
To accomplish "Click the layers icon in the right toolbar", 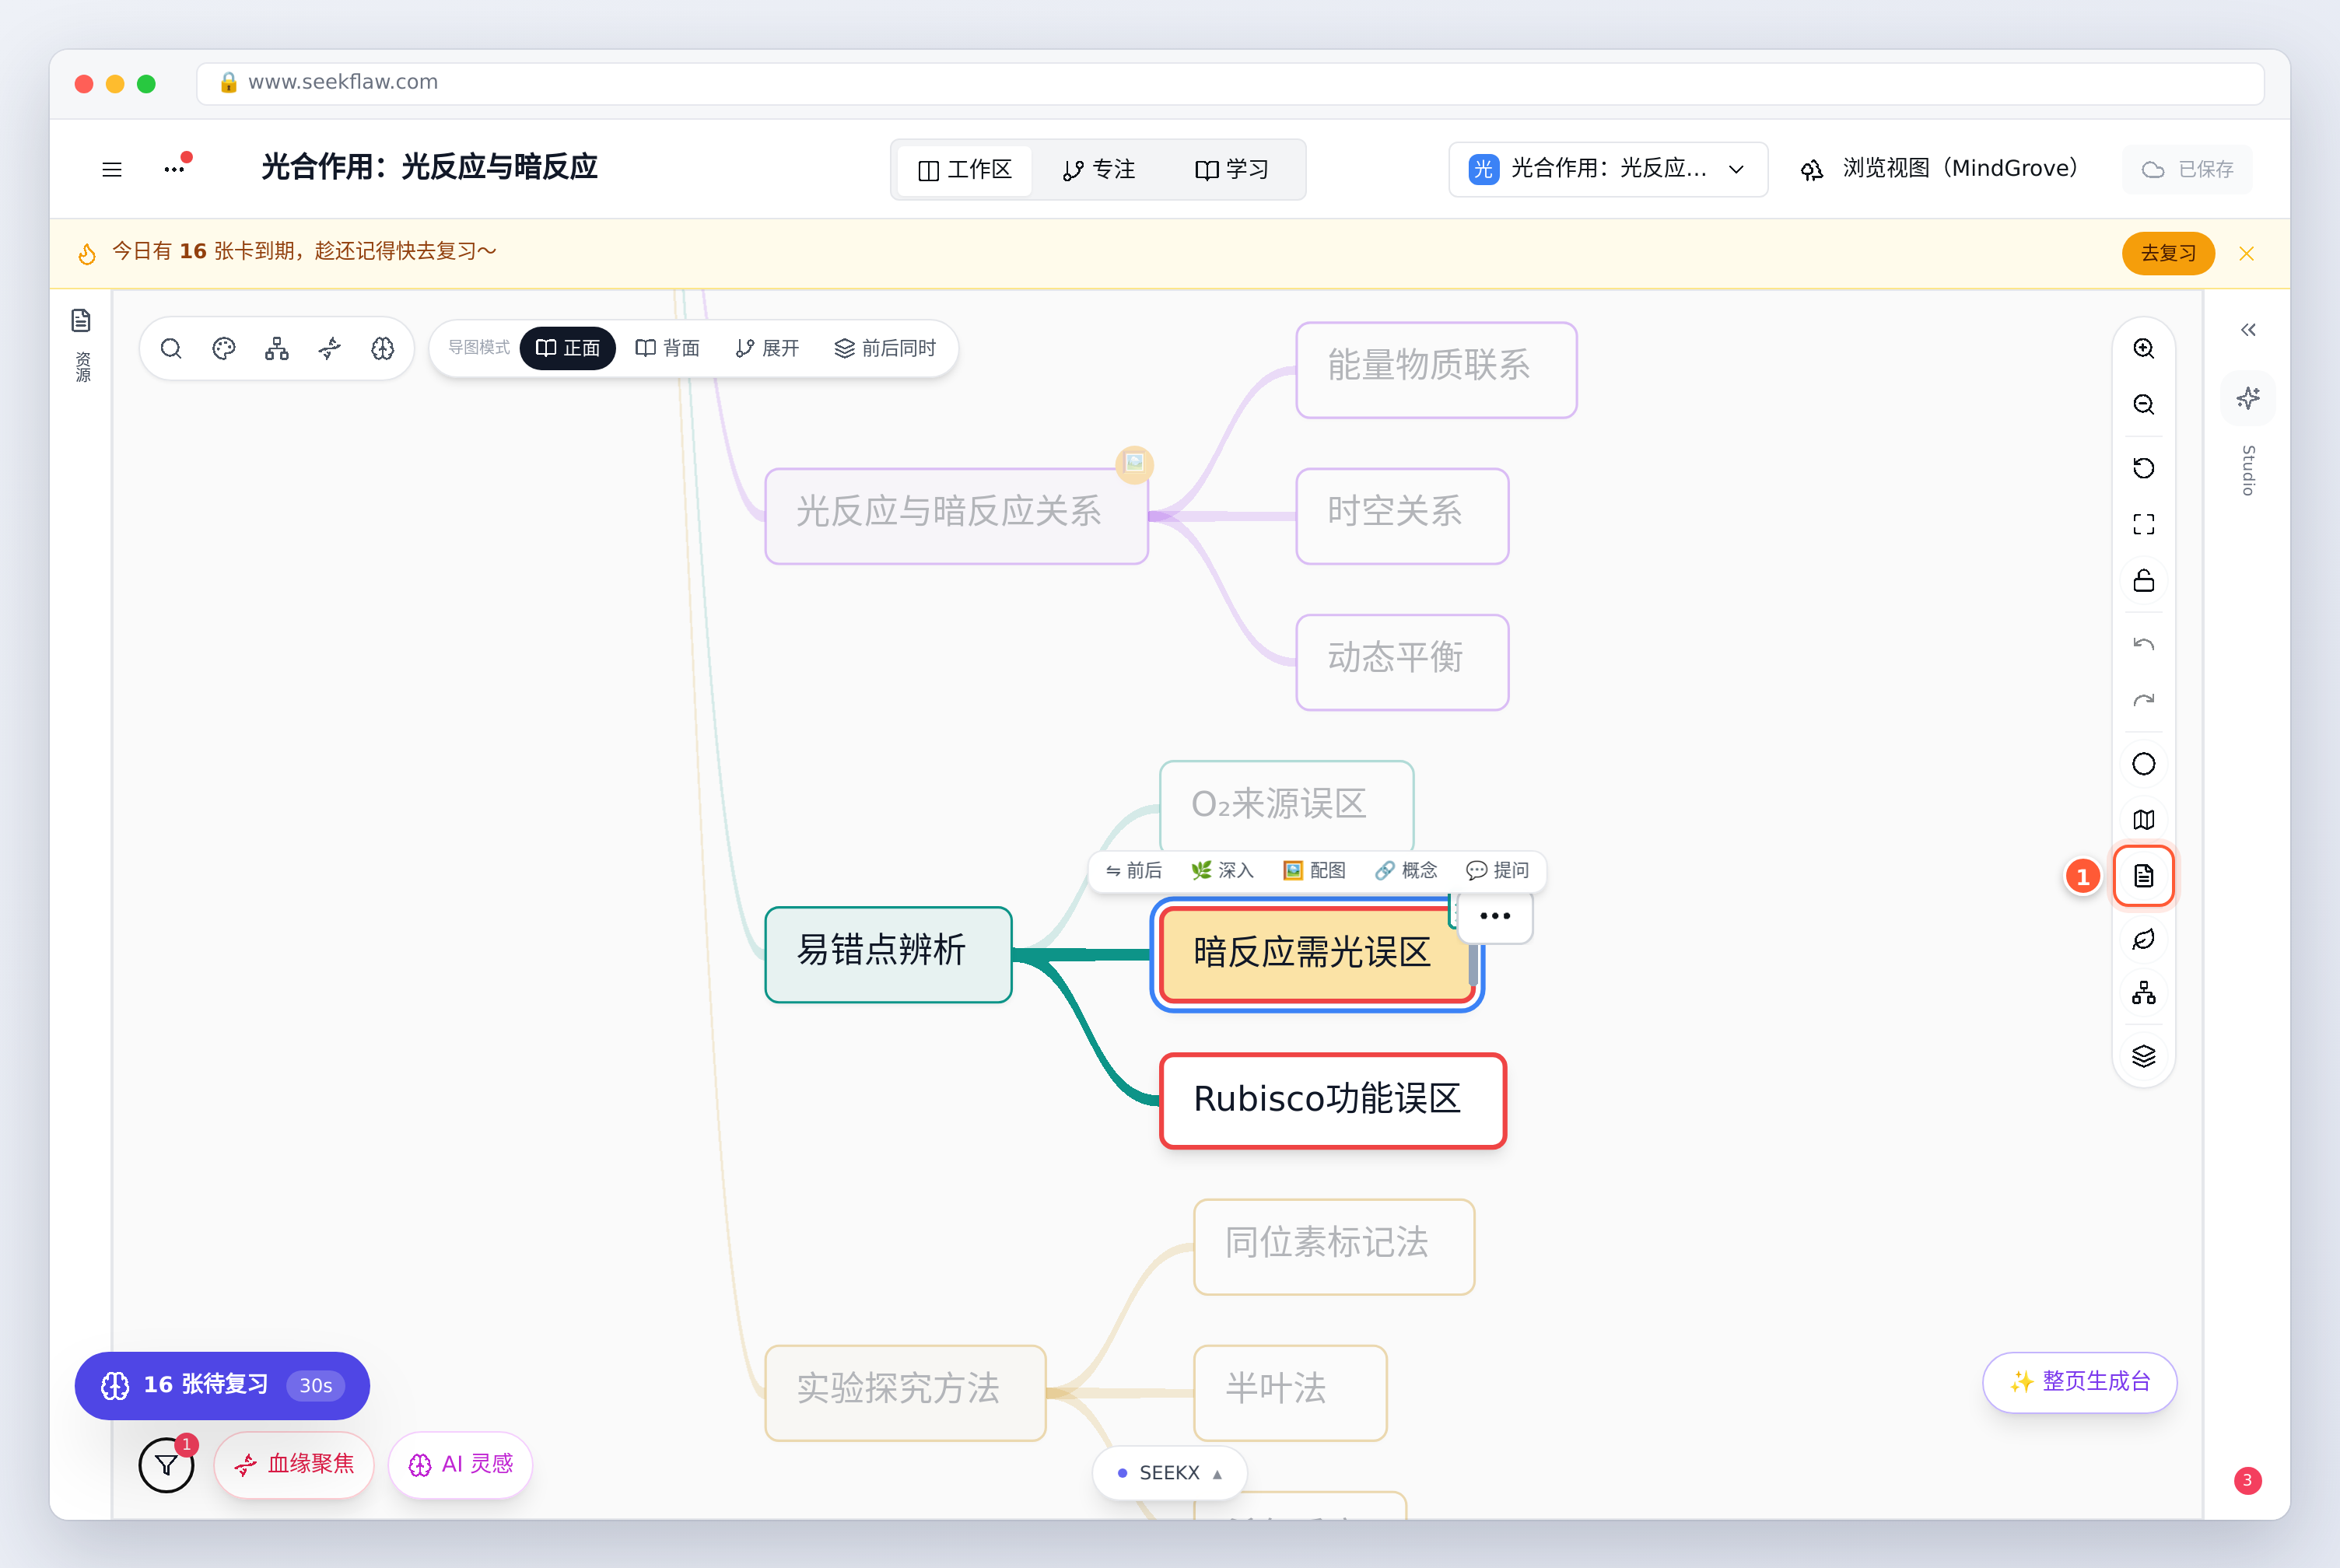I will 2143,1056.
